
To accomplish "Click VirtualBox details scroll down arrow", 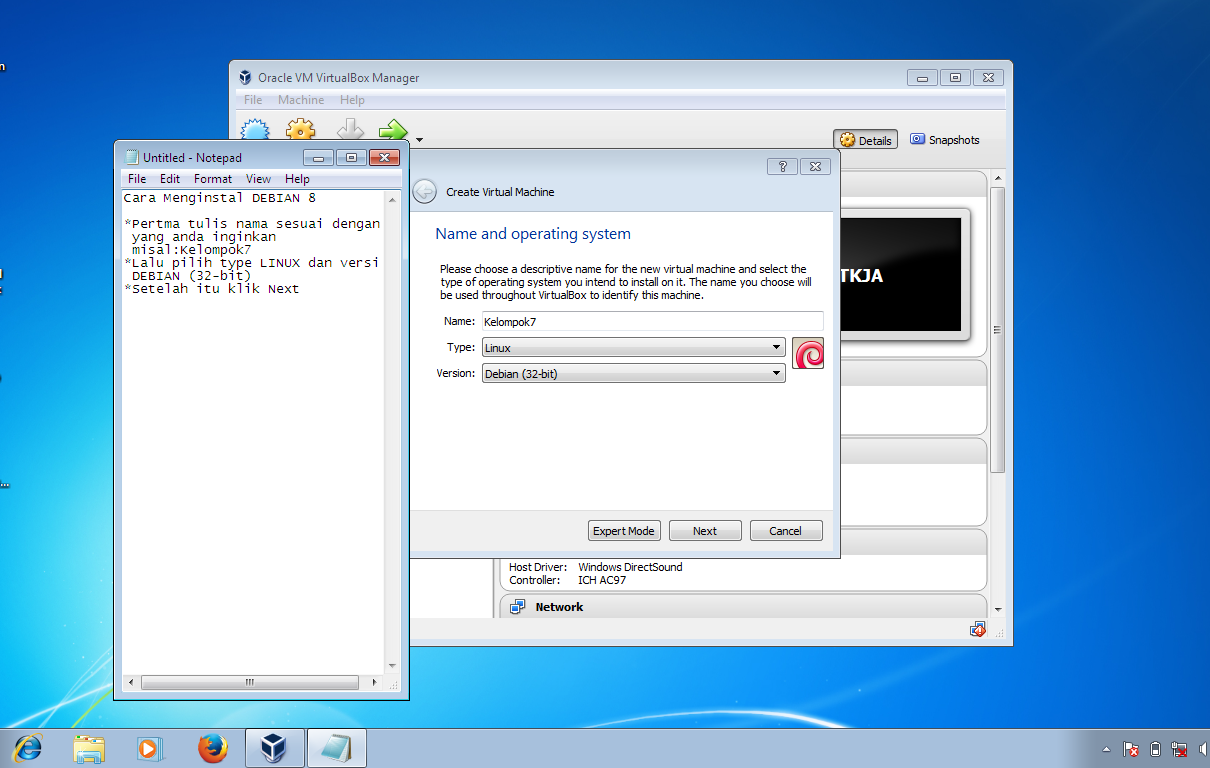I will click(x=997, y=608).
